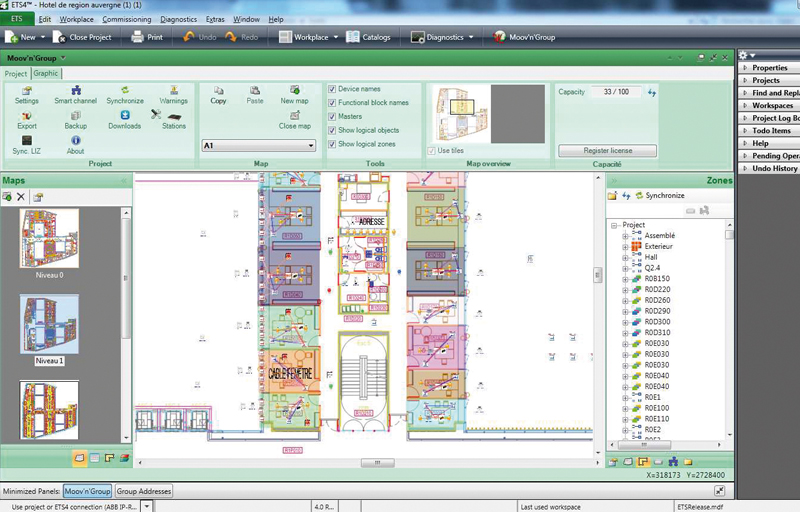Viewport: 800px width, 512px height.
Task: Select R0D310 in the zones tree
Action: [x=657, y=332]
